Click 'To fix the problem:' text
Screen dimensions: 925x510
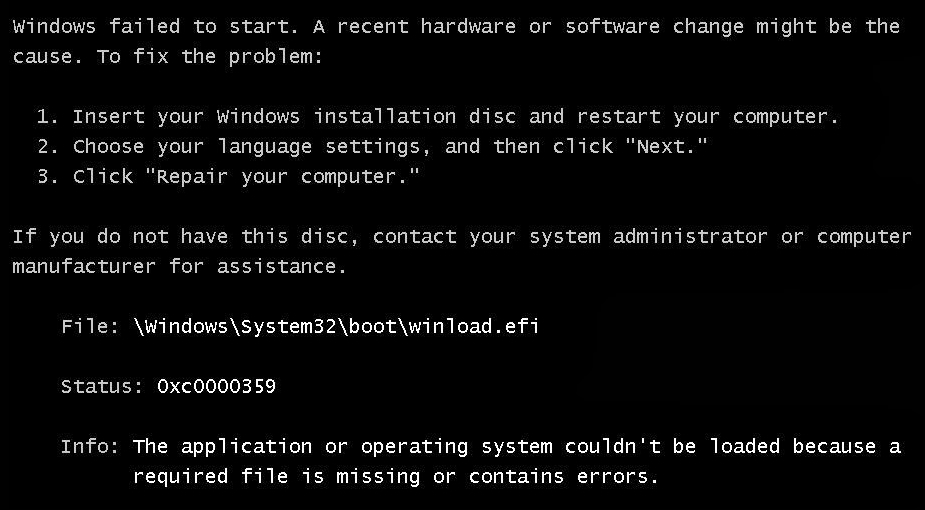coord(210,57)
